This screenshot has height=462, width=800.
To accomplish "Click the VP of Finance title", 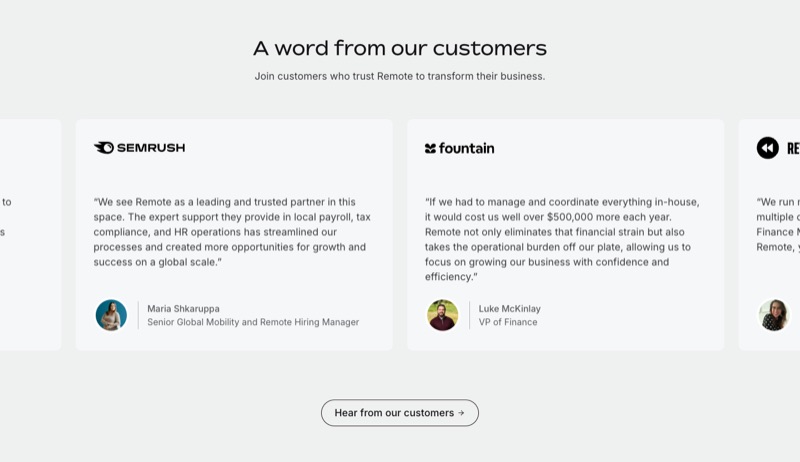I will [x=508, y=322].
